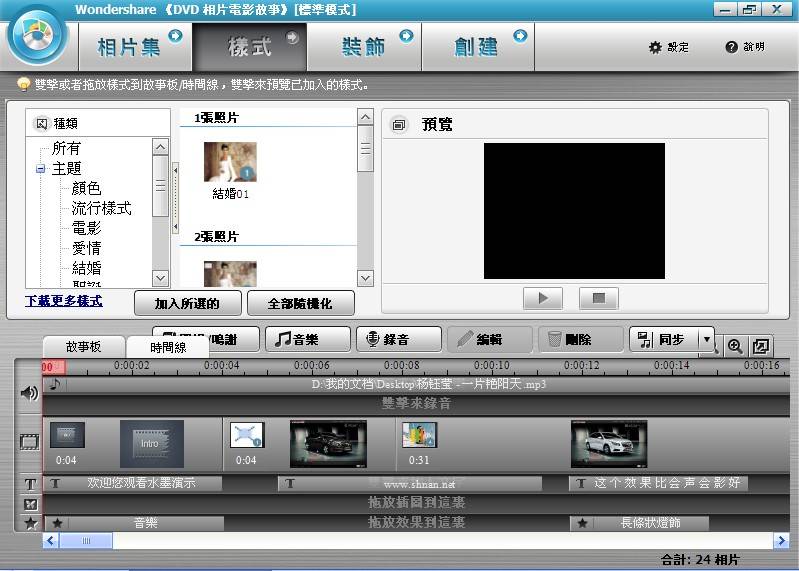
Task: Collapse the 主題 tree node
Action: point(41,169)
